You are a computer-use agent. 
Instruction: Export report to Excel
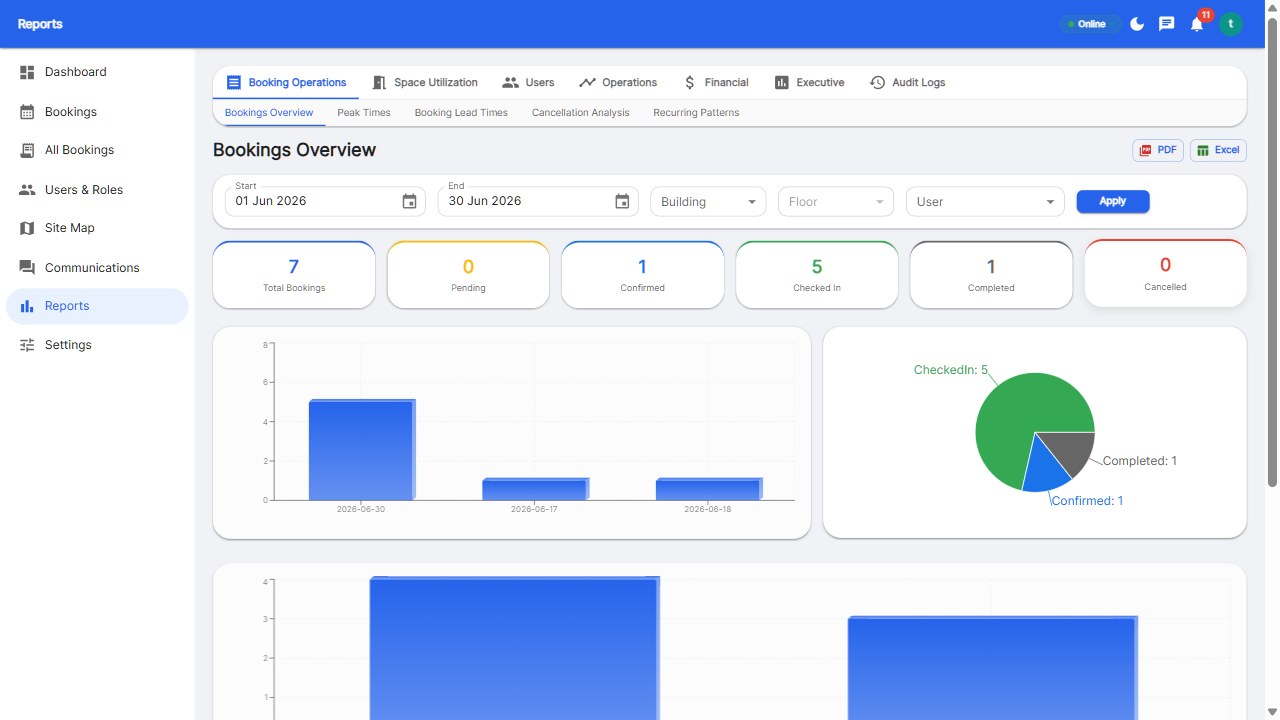[1218, 150]
